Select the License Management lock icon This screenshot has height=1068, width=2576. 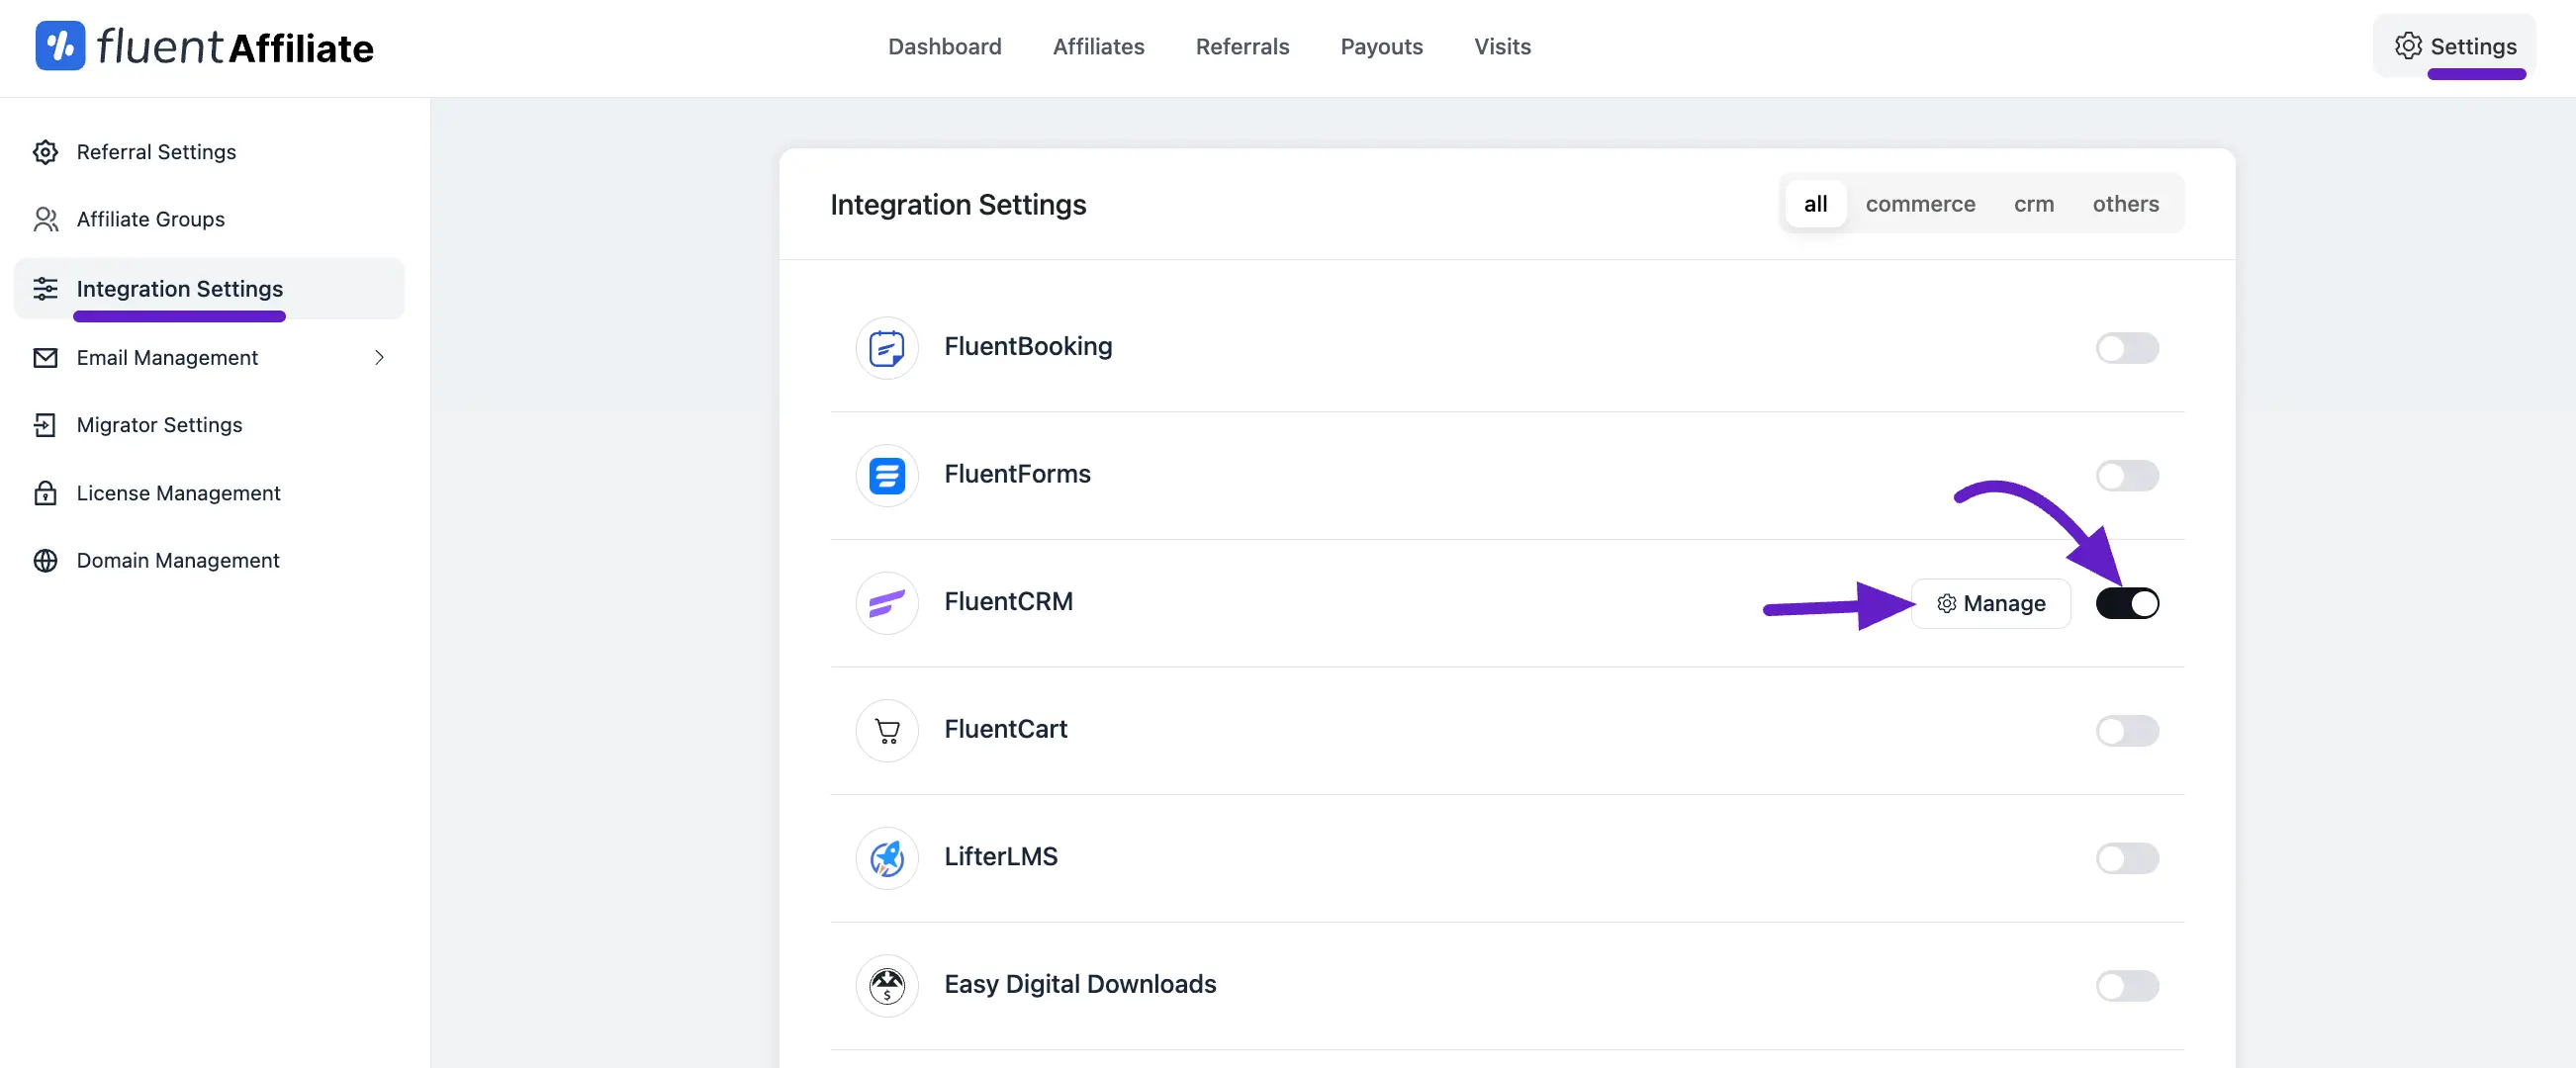pyautogui.click(x=45, y=492)
